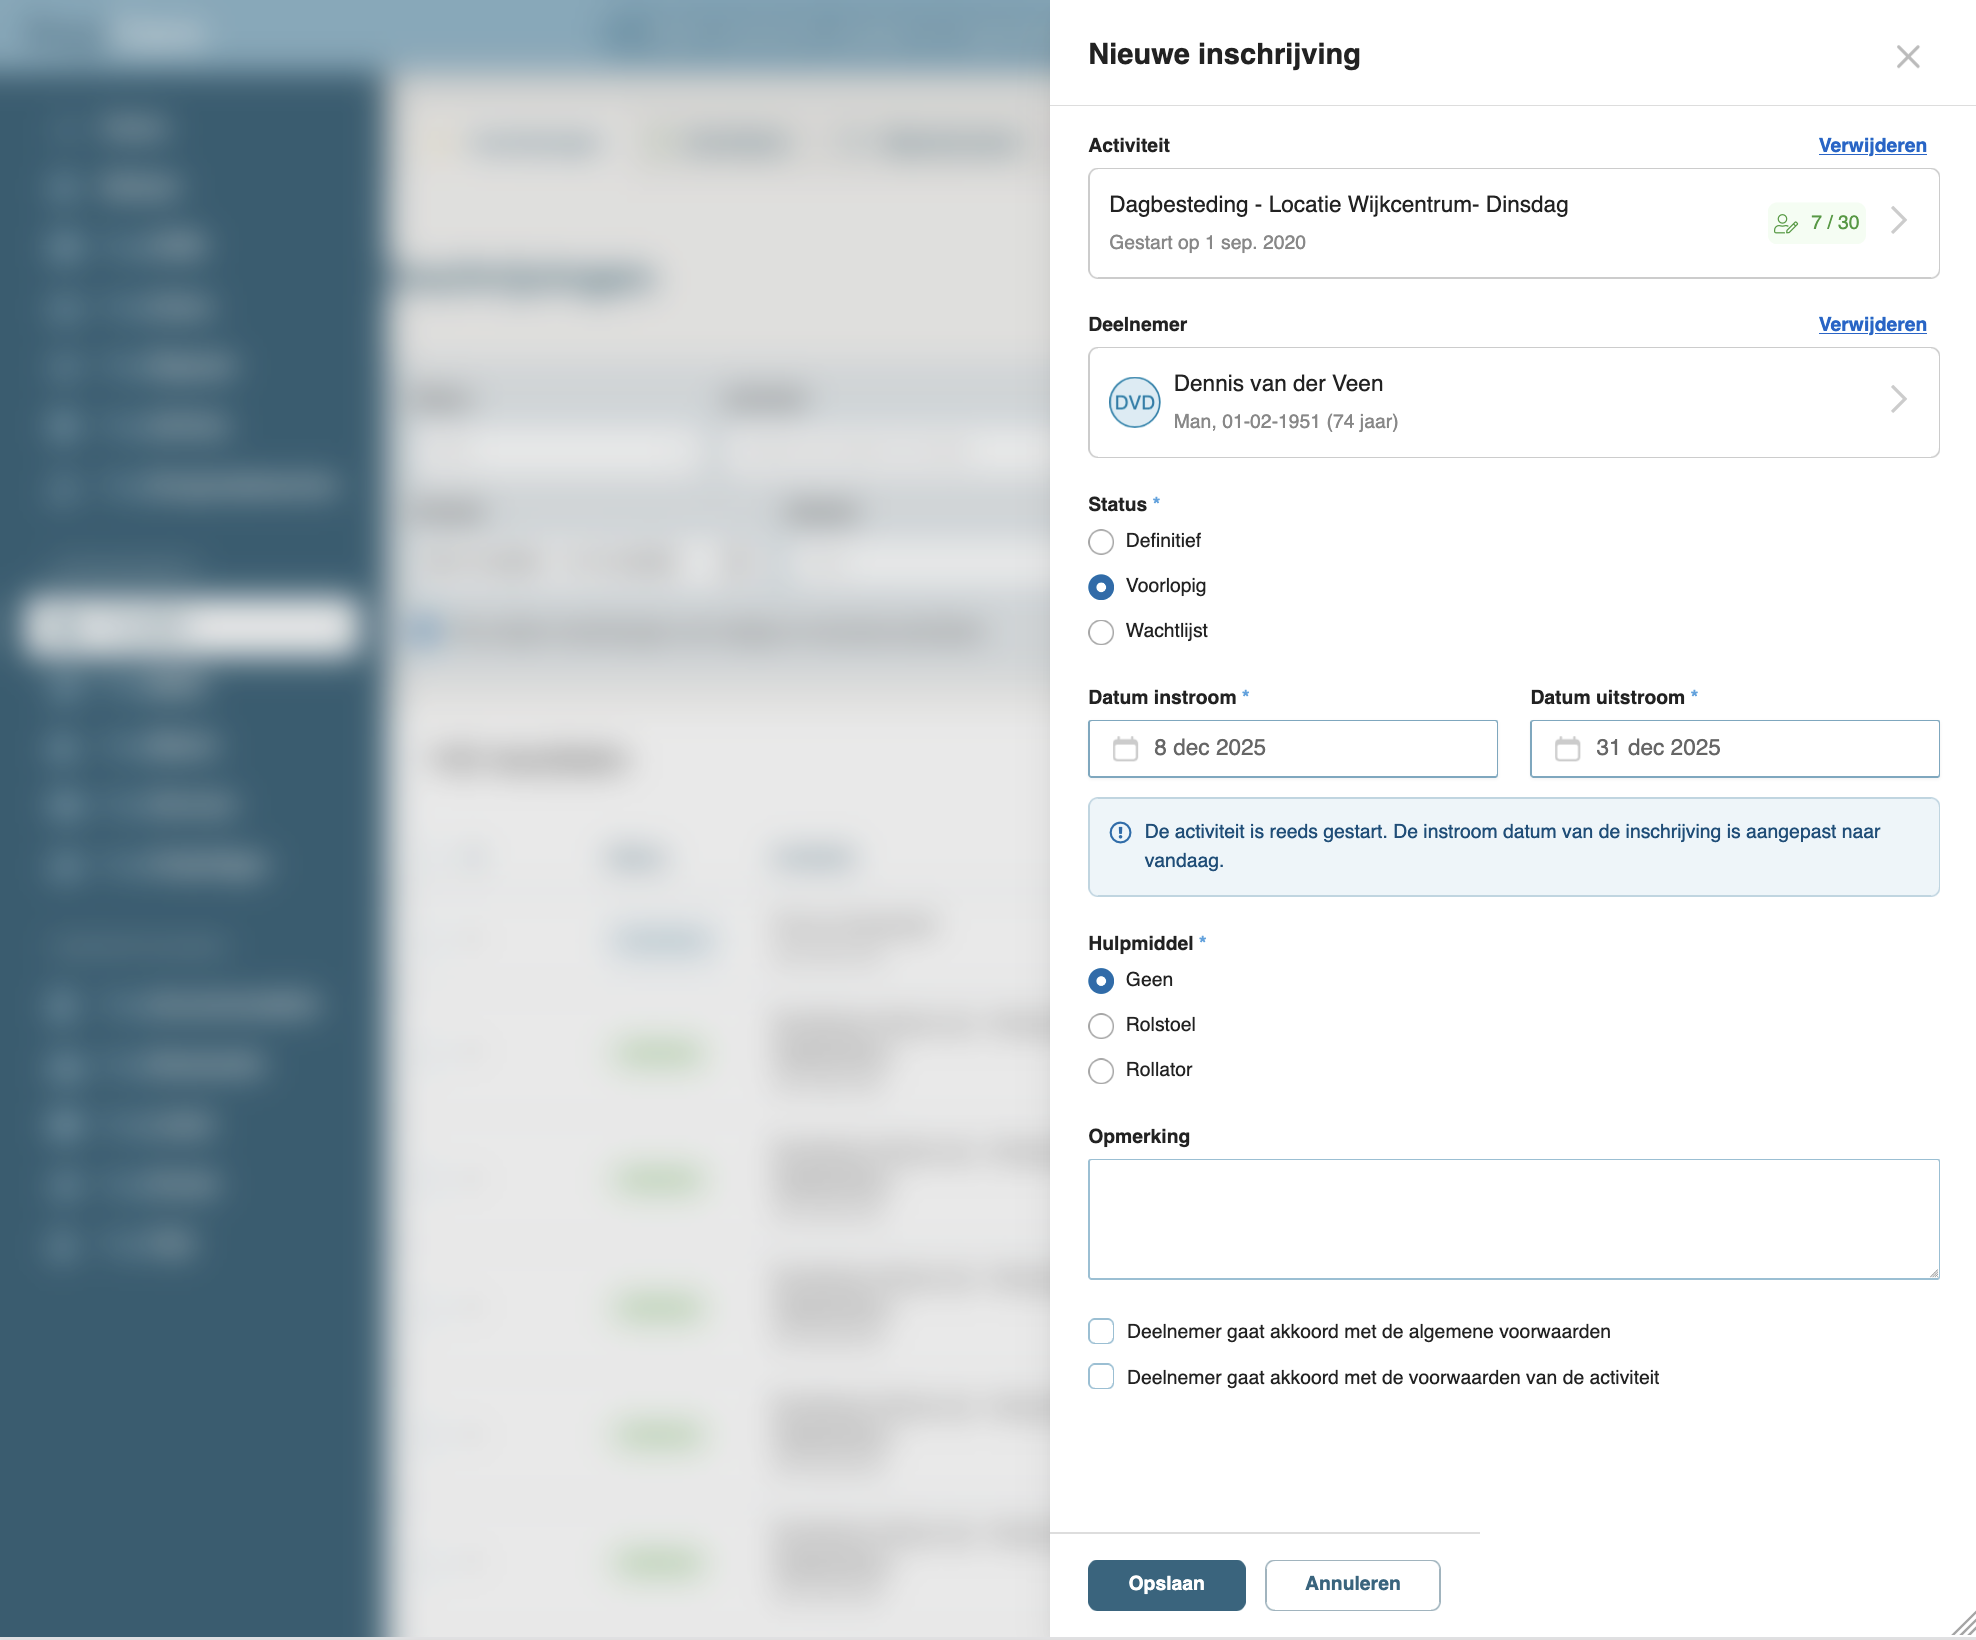Click calendar icon in Datum instroom field
The width and height of the screenshot is (1976, 1640).
tap(1125, 749)
